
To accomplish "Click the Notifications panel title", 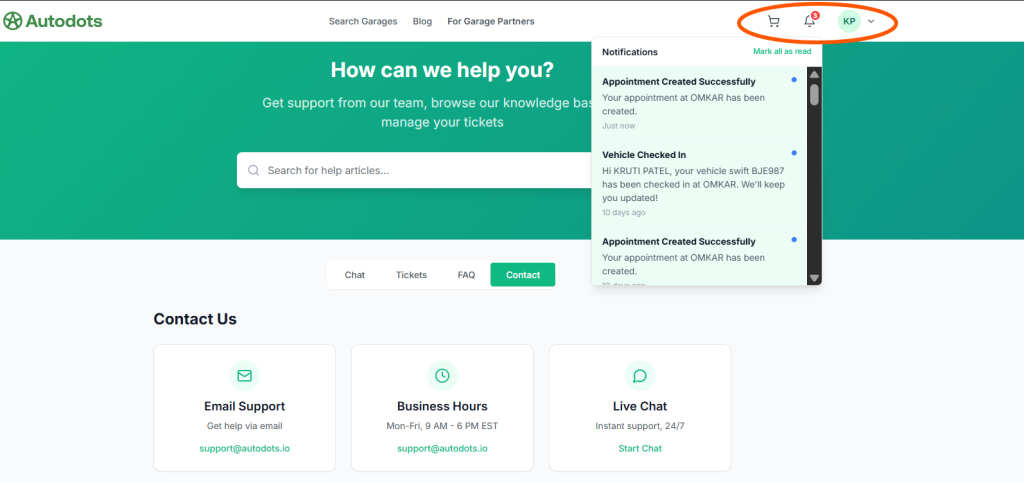I will pyautogui.click(x=630, y=52).
